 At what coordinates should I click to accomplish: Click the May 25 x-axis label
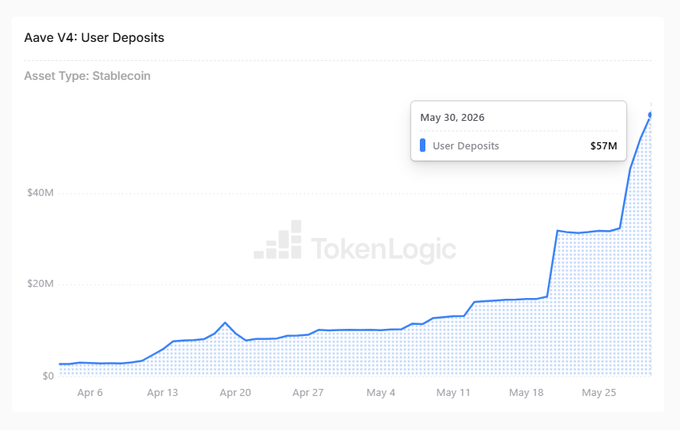click(599, 393)
